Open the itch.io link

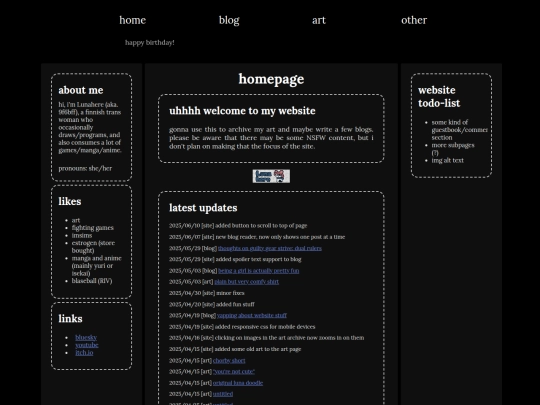pyautogui.click(x=84, y=353)
